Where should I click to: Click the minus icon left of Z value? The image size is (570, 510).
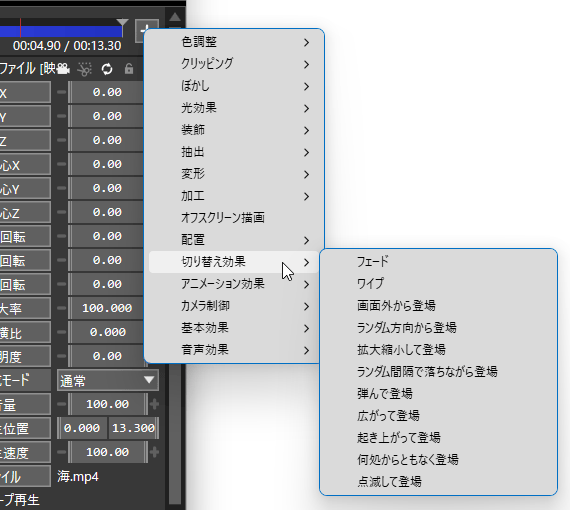click(61, 140)
